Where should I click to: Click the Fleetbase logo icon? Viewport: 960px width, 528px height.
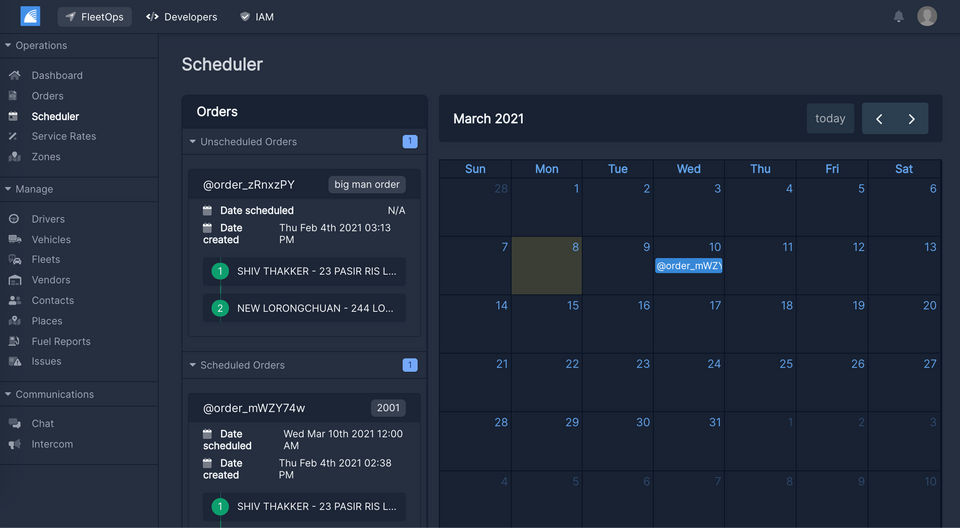pos(30,16)
